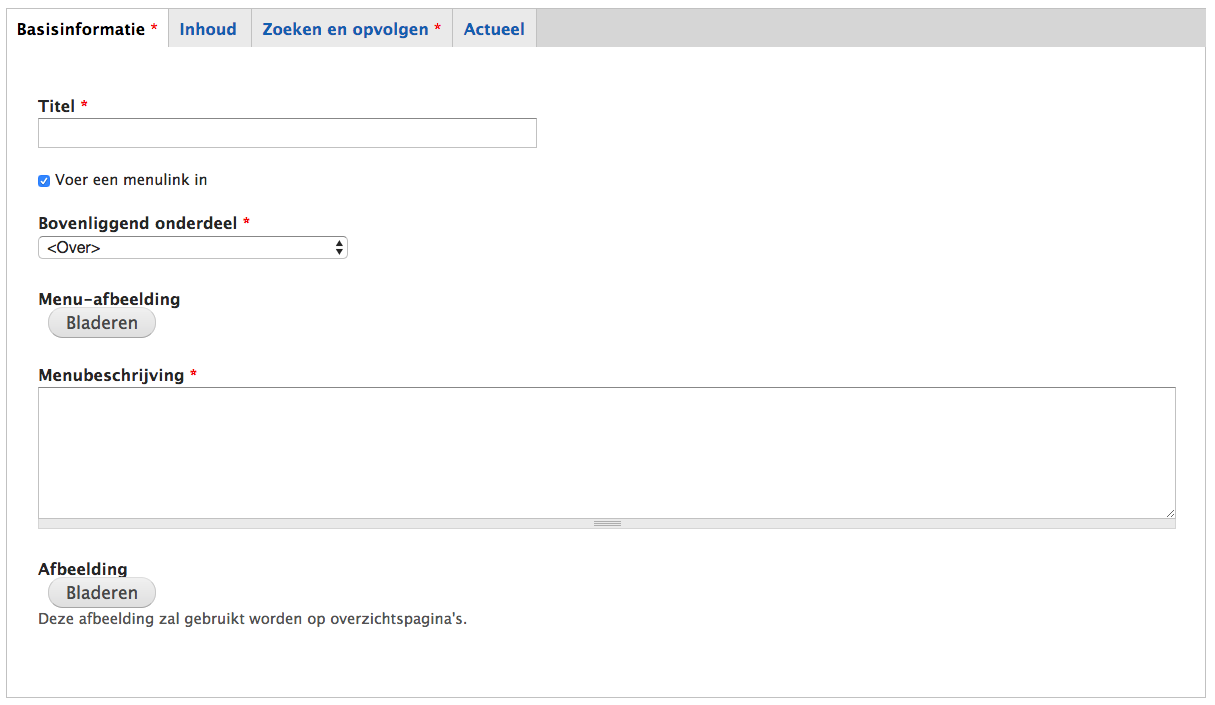Uncheck the Voer een menulink in checkbox
Screen dimensions: 1215x705
(x=44, y=181)
